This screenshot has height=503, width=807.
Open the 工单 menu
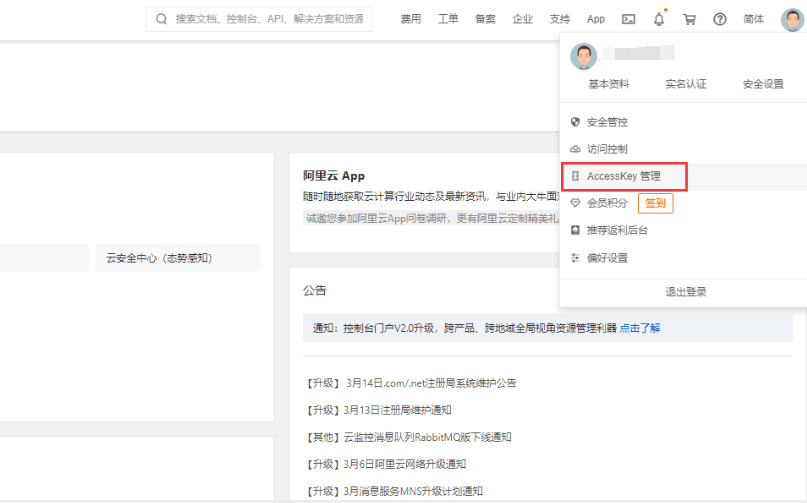448,19
